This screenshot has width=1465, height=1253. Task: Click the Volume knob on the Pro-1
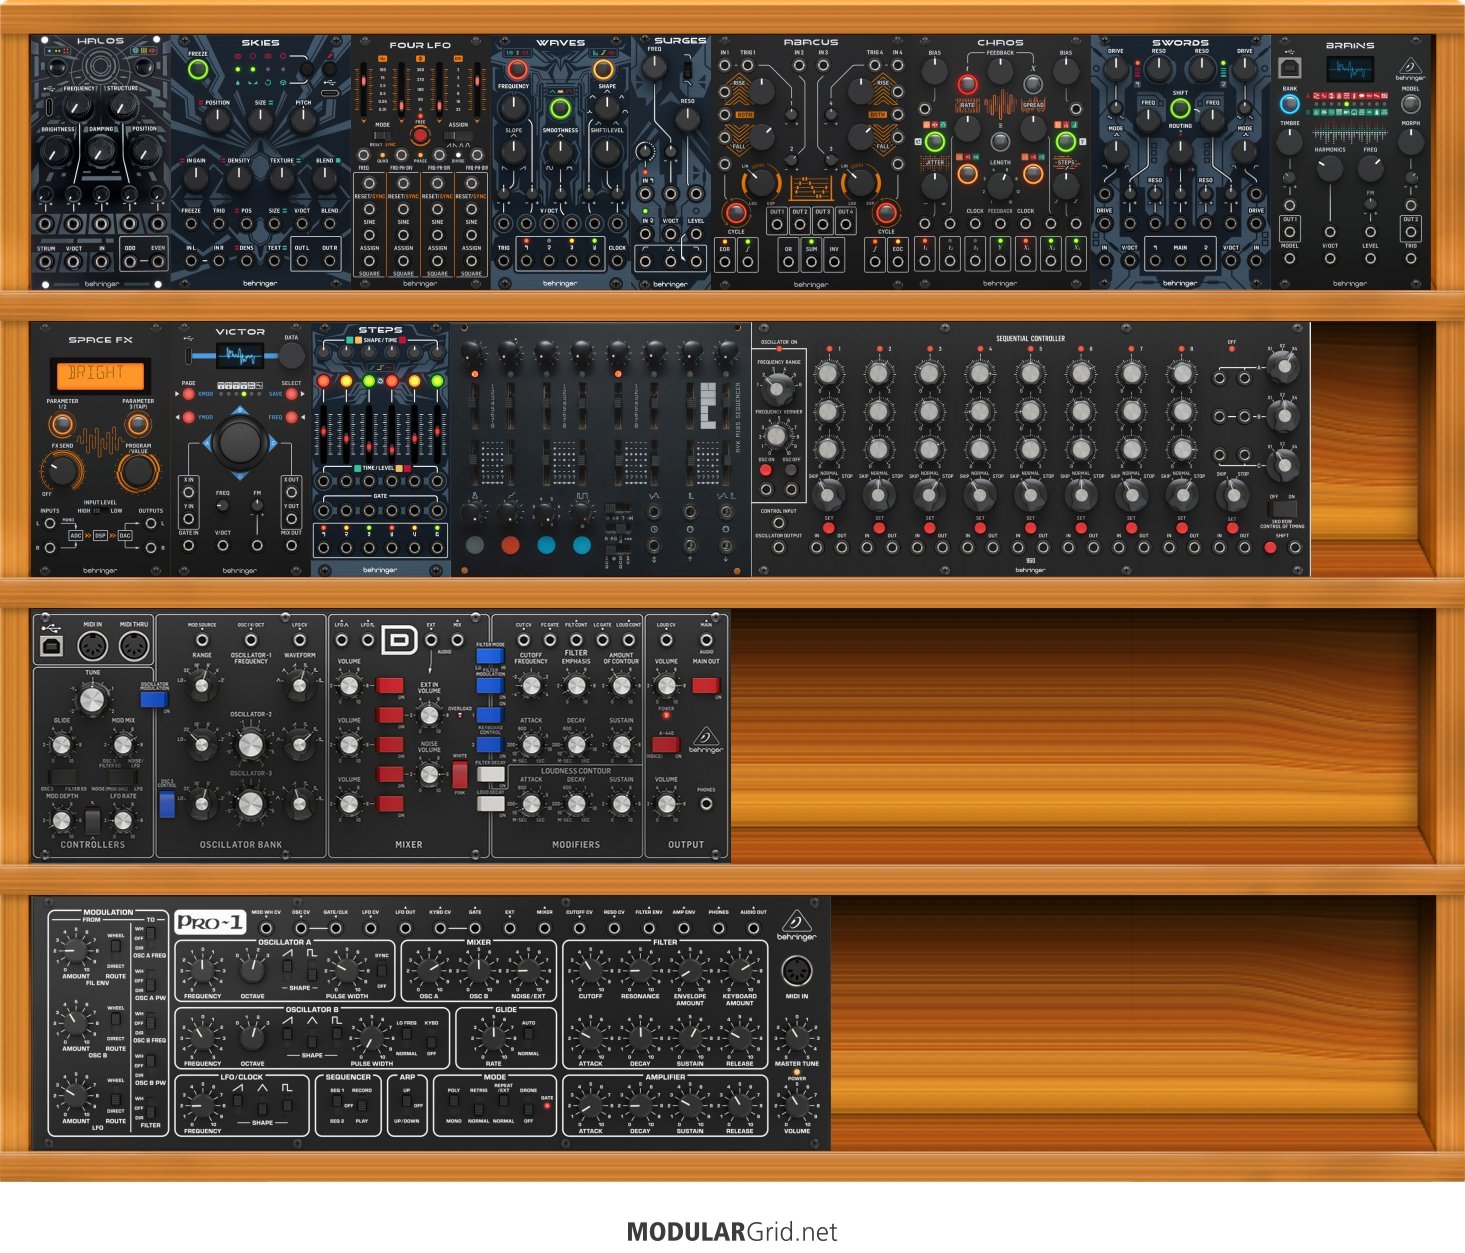coord(797,1105)
